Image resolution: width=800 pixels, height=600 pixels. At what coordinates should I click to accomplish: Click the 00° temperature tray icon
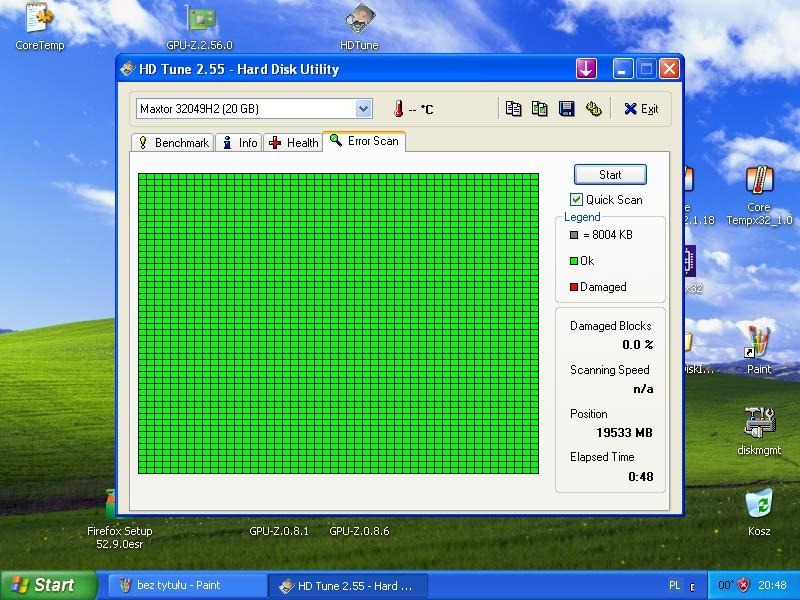click(725, 585)
